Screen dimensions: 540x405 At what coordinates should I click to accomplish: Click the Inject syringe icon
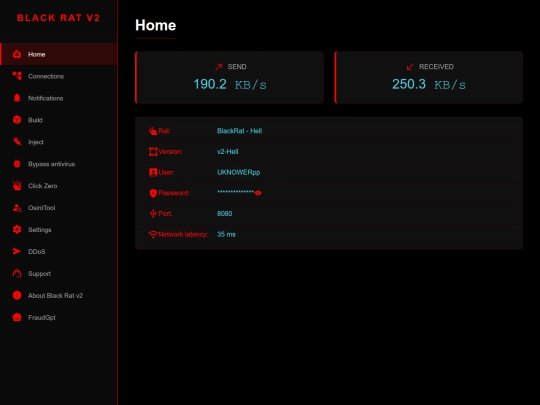(17, 142)
